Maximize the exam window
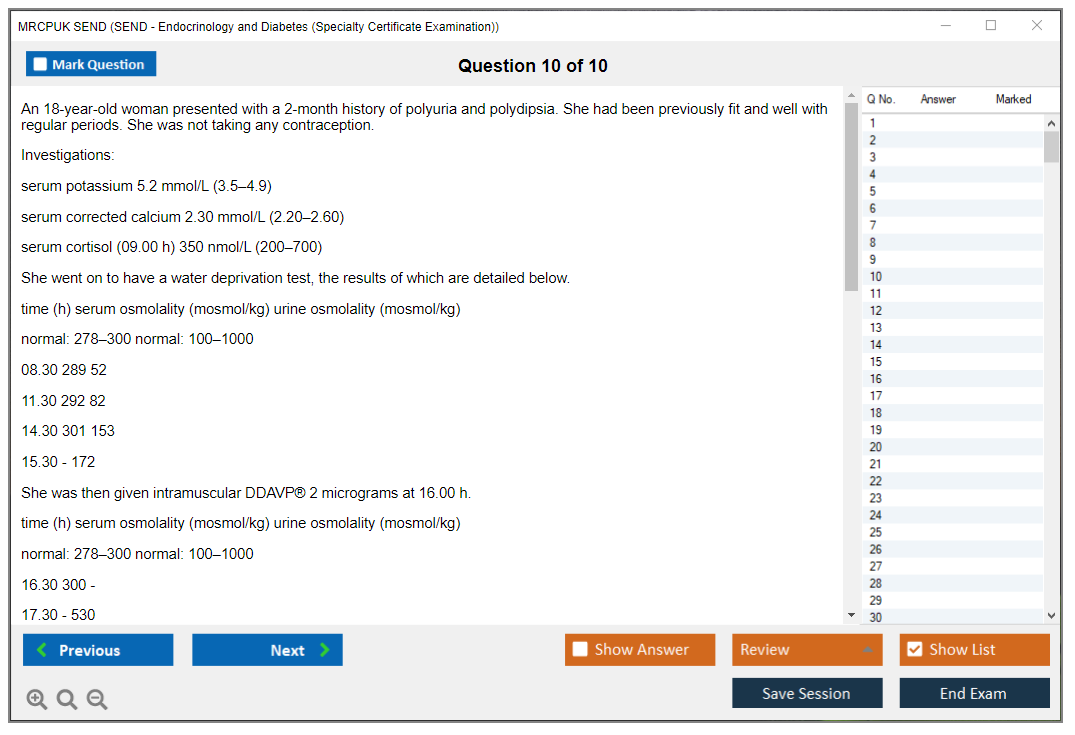Viewport: 1075px width, 735px height. (991, 26)
